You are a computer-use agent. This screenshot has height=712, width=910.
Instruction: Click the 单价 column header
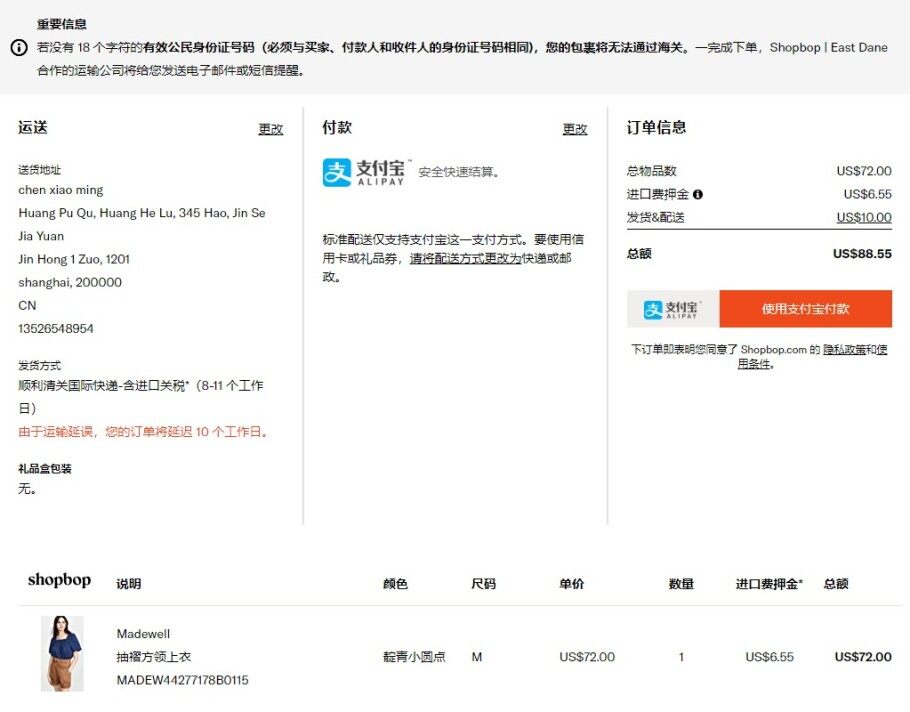pyautogui.click(x=572, y=584)
